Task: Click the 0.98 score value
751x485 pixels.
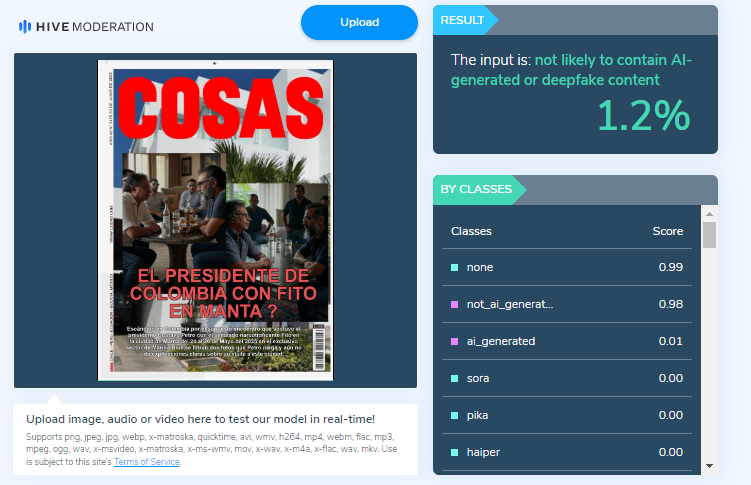Action: tap(671, 304)
